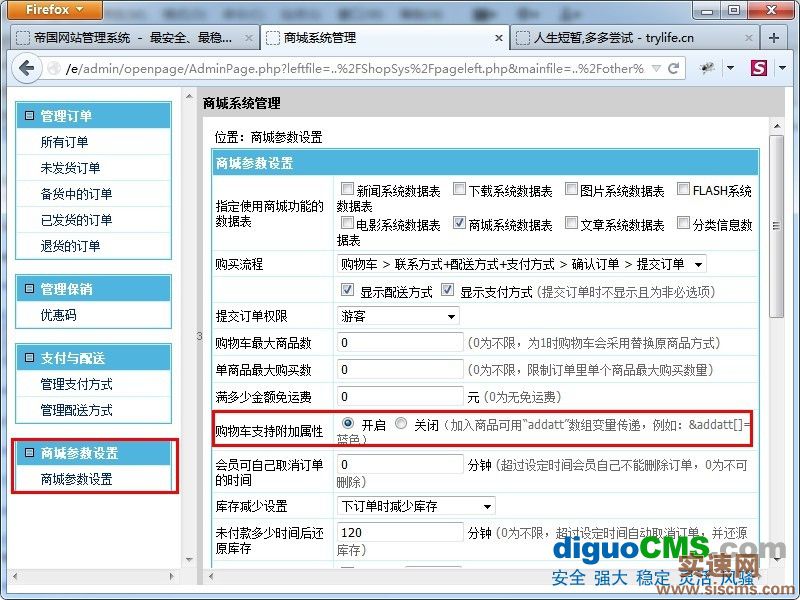
Task: Collapse the 商城参数设置 sidebar section
Action: click(29, 453)
